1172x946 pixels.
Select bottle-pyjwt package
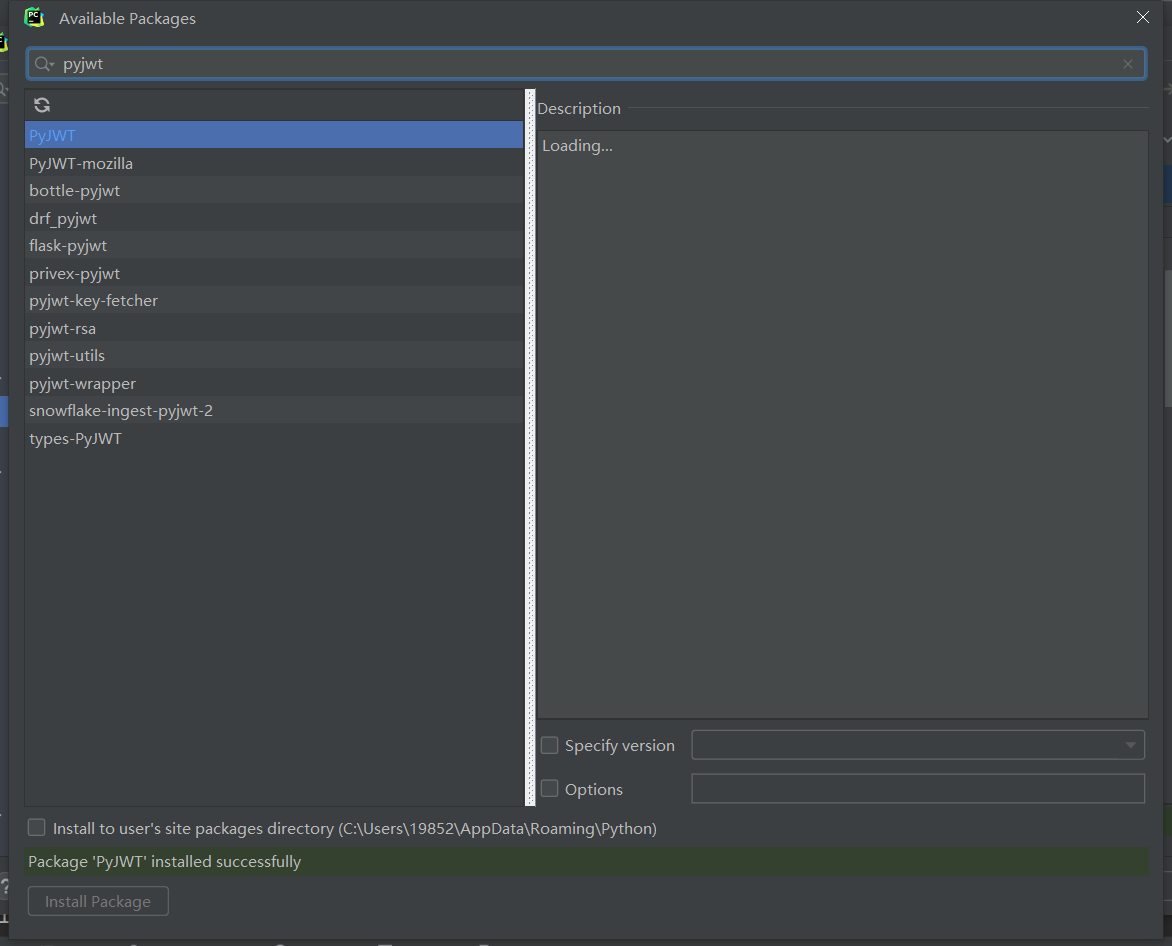274,191
